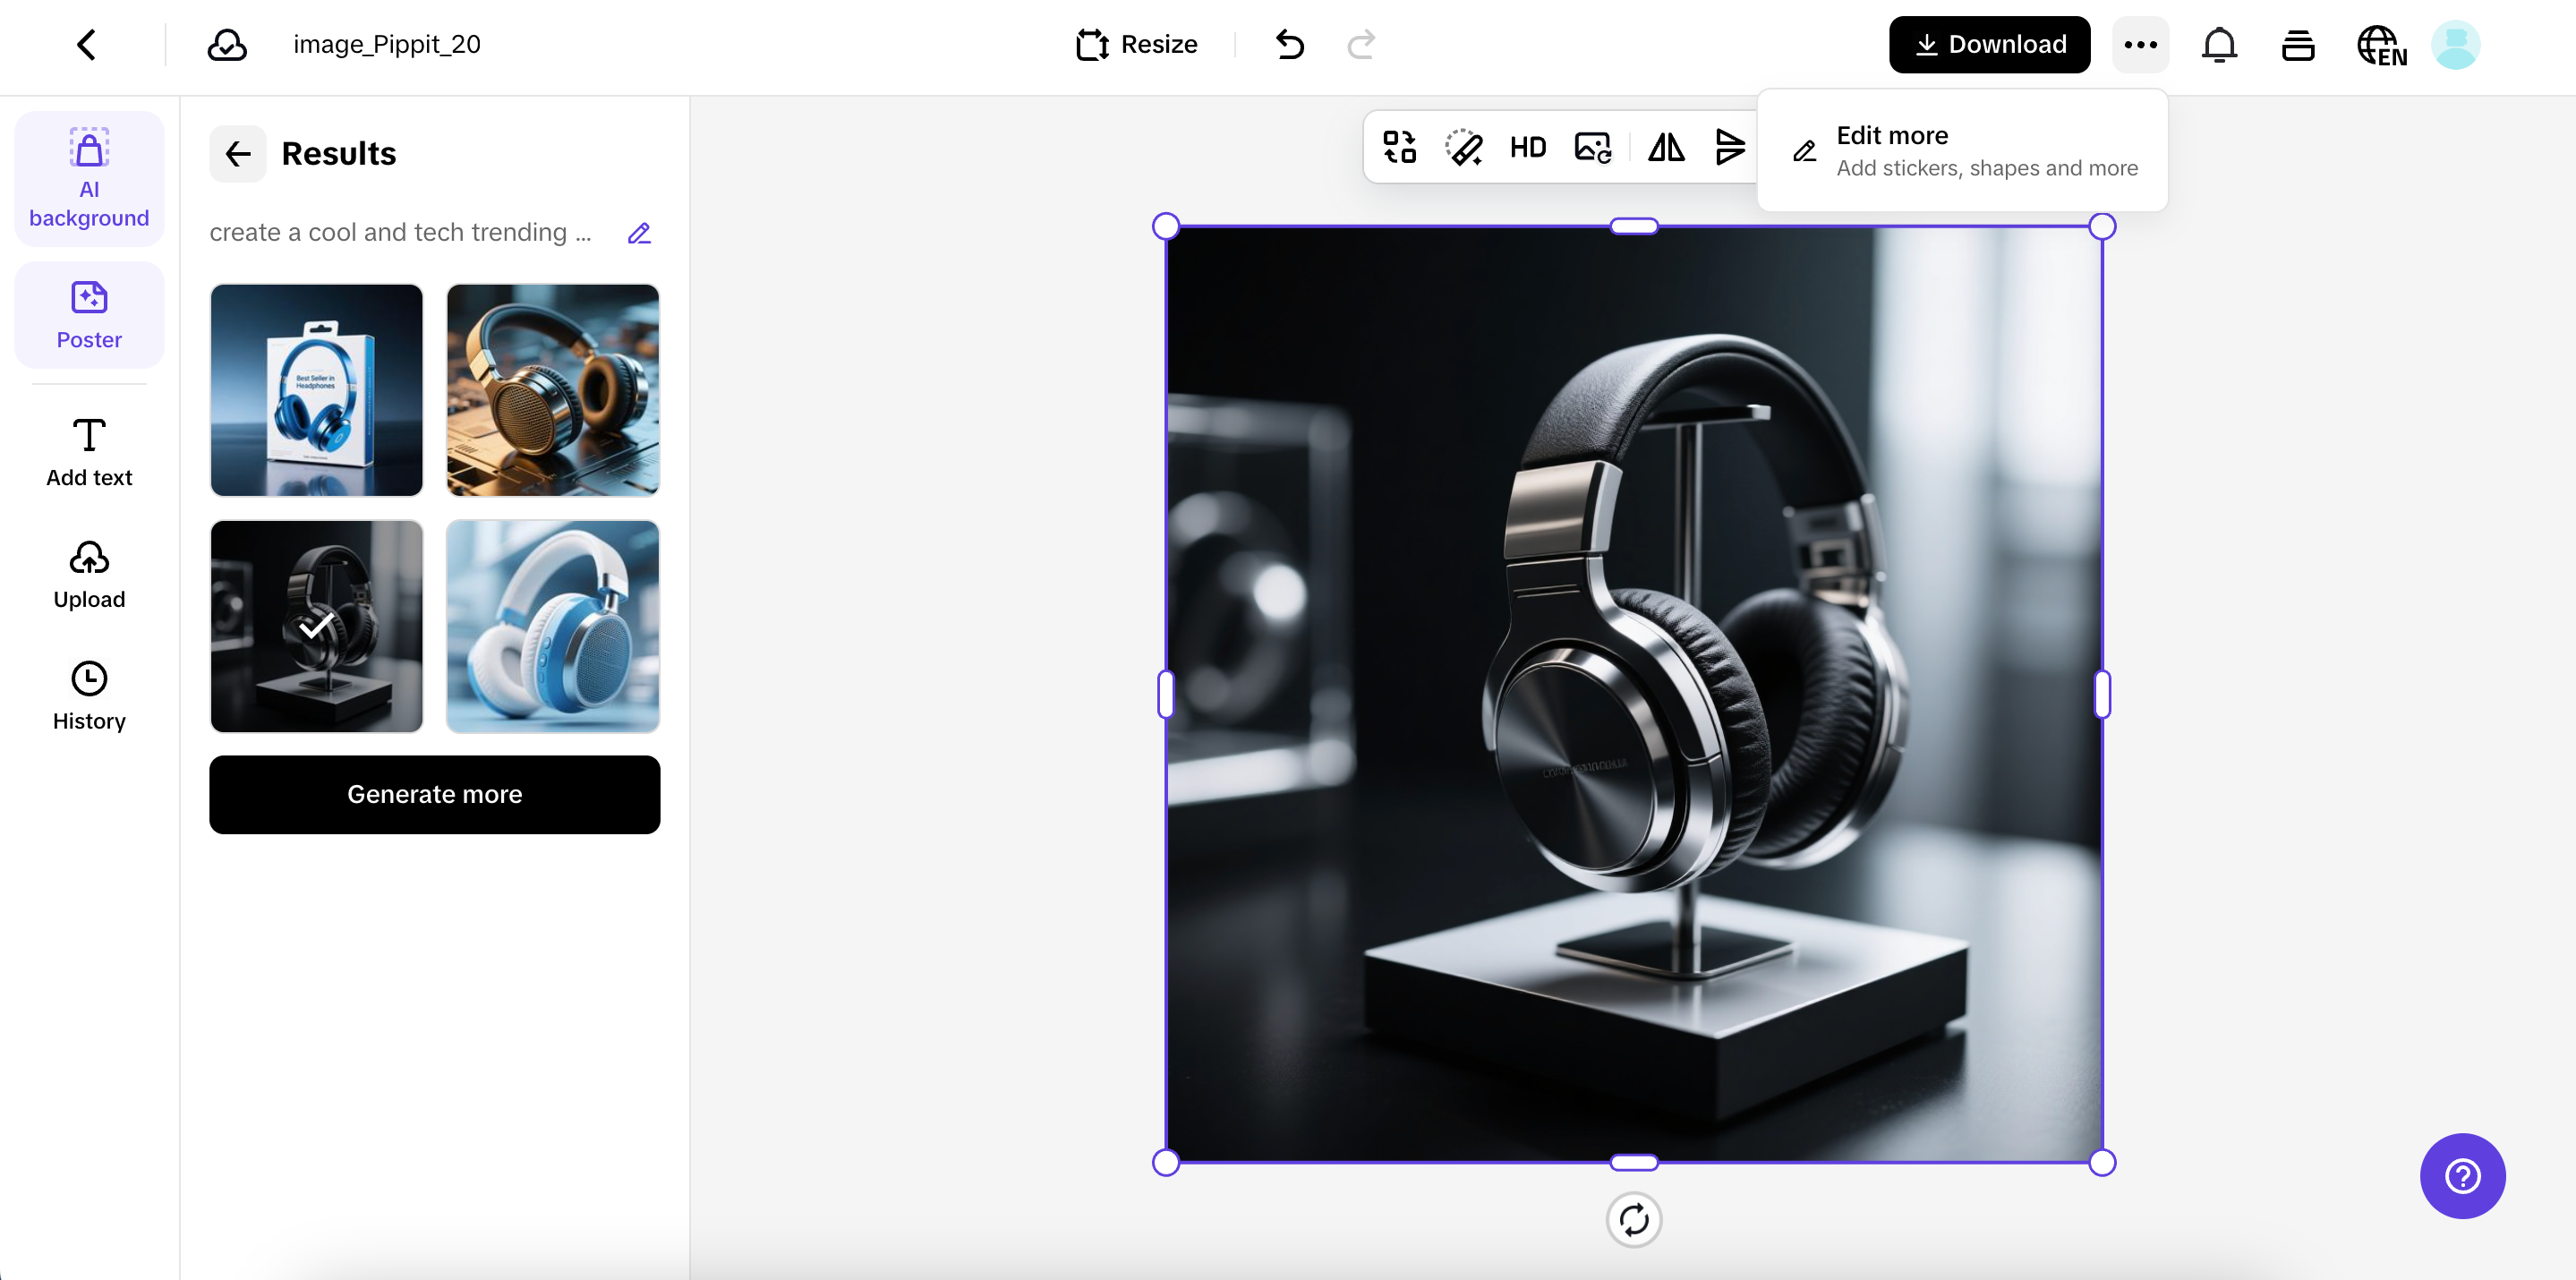Click the Download button
The width and height of the screenshot is (2576, 1280).
click(x=1989, y=44)
